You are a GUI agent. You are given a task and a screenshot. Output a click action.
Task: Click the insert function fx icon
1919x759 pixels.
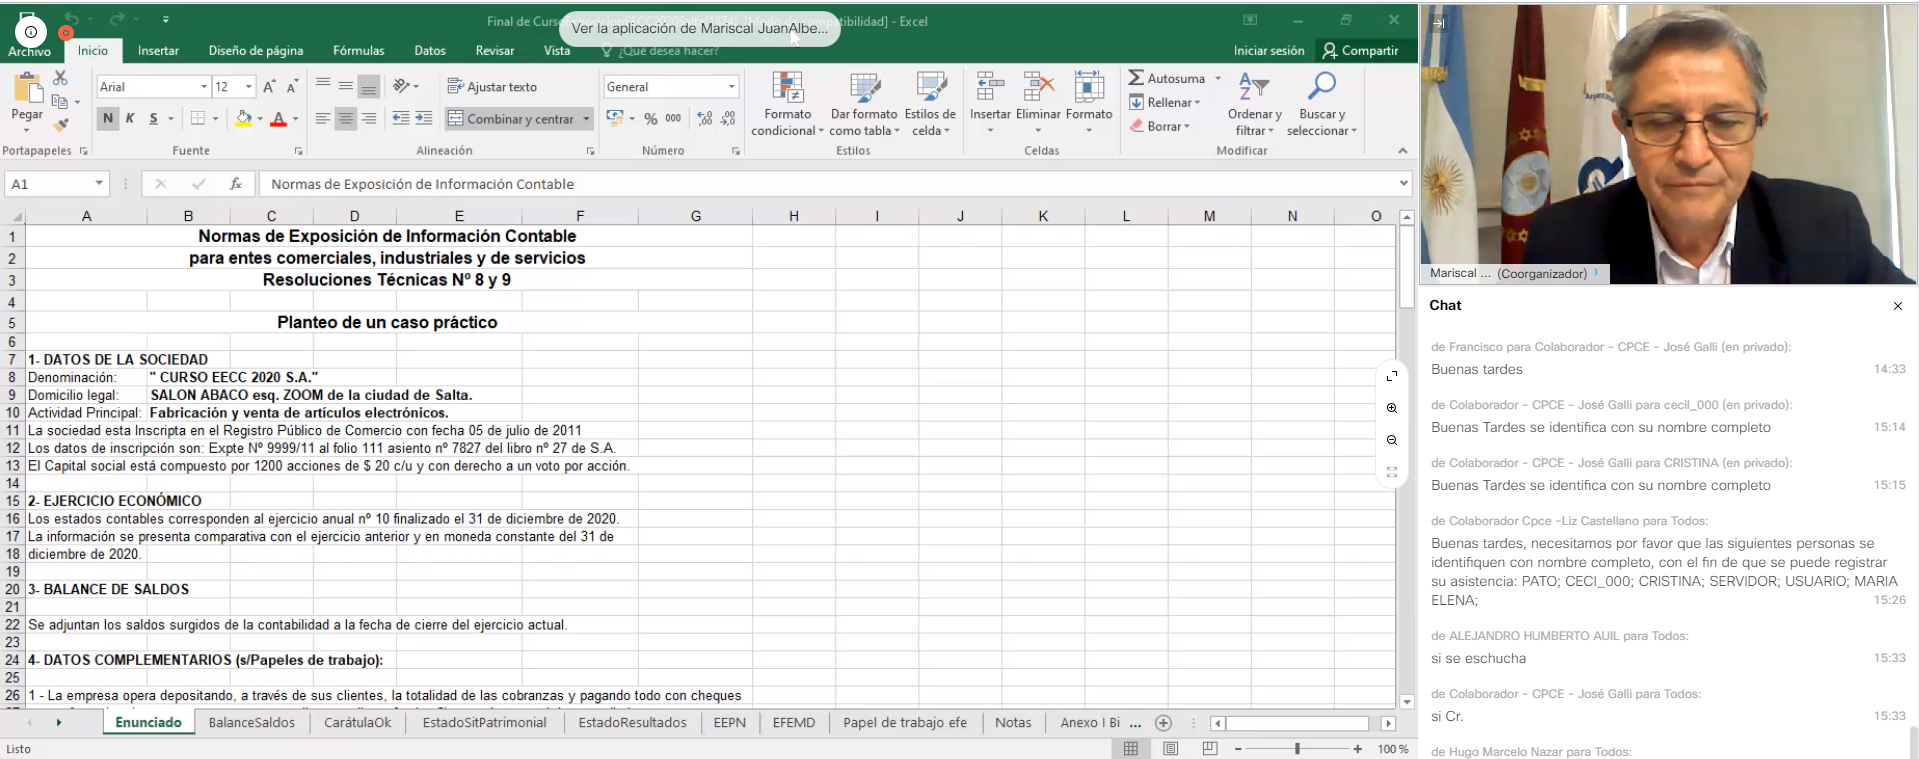click(235, 184)
